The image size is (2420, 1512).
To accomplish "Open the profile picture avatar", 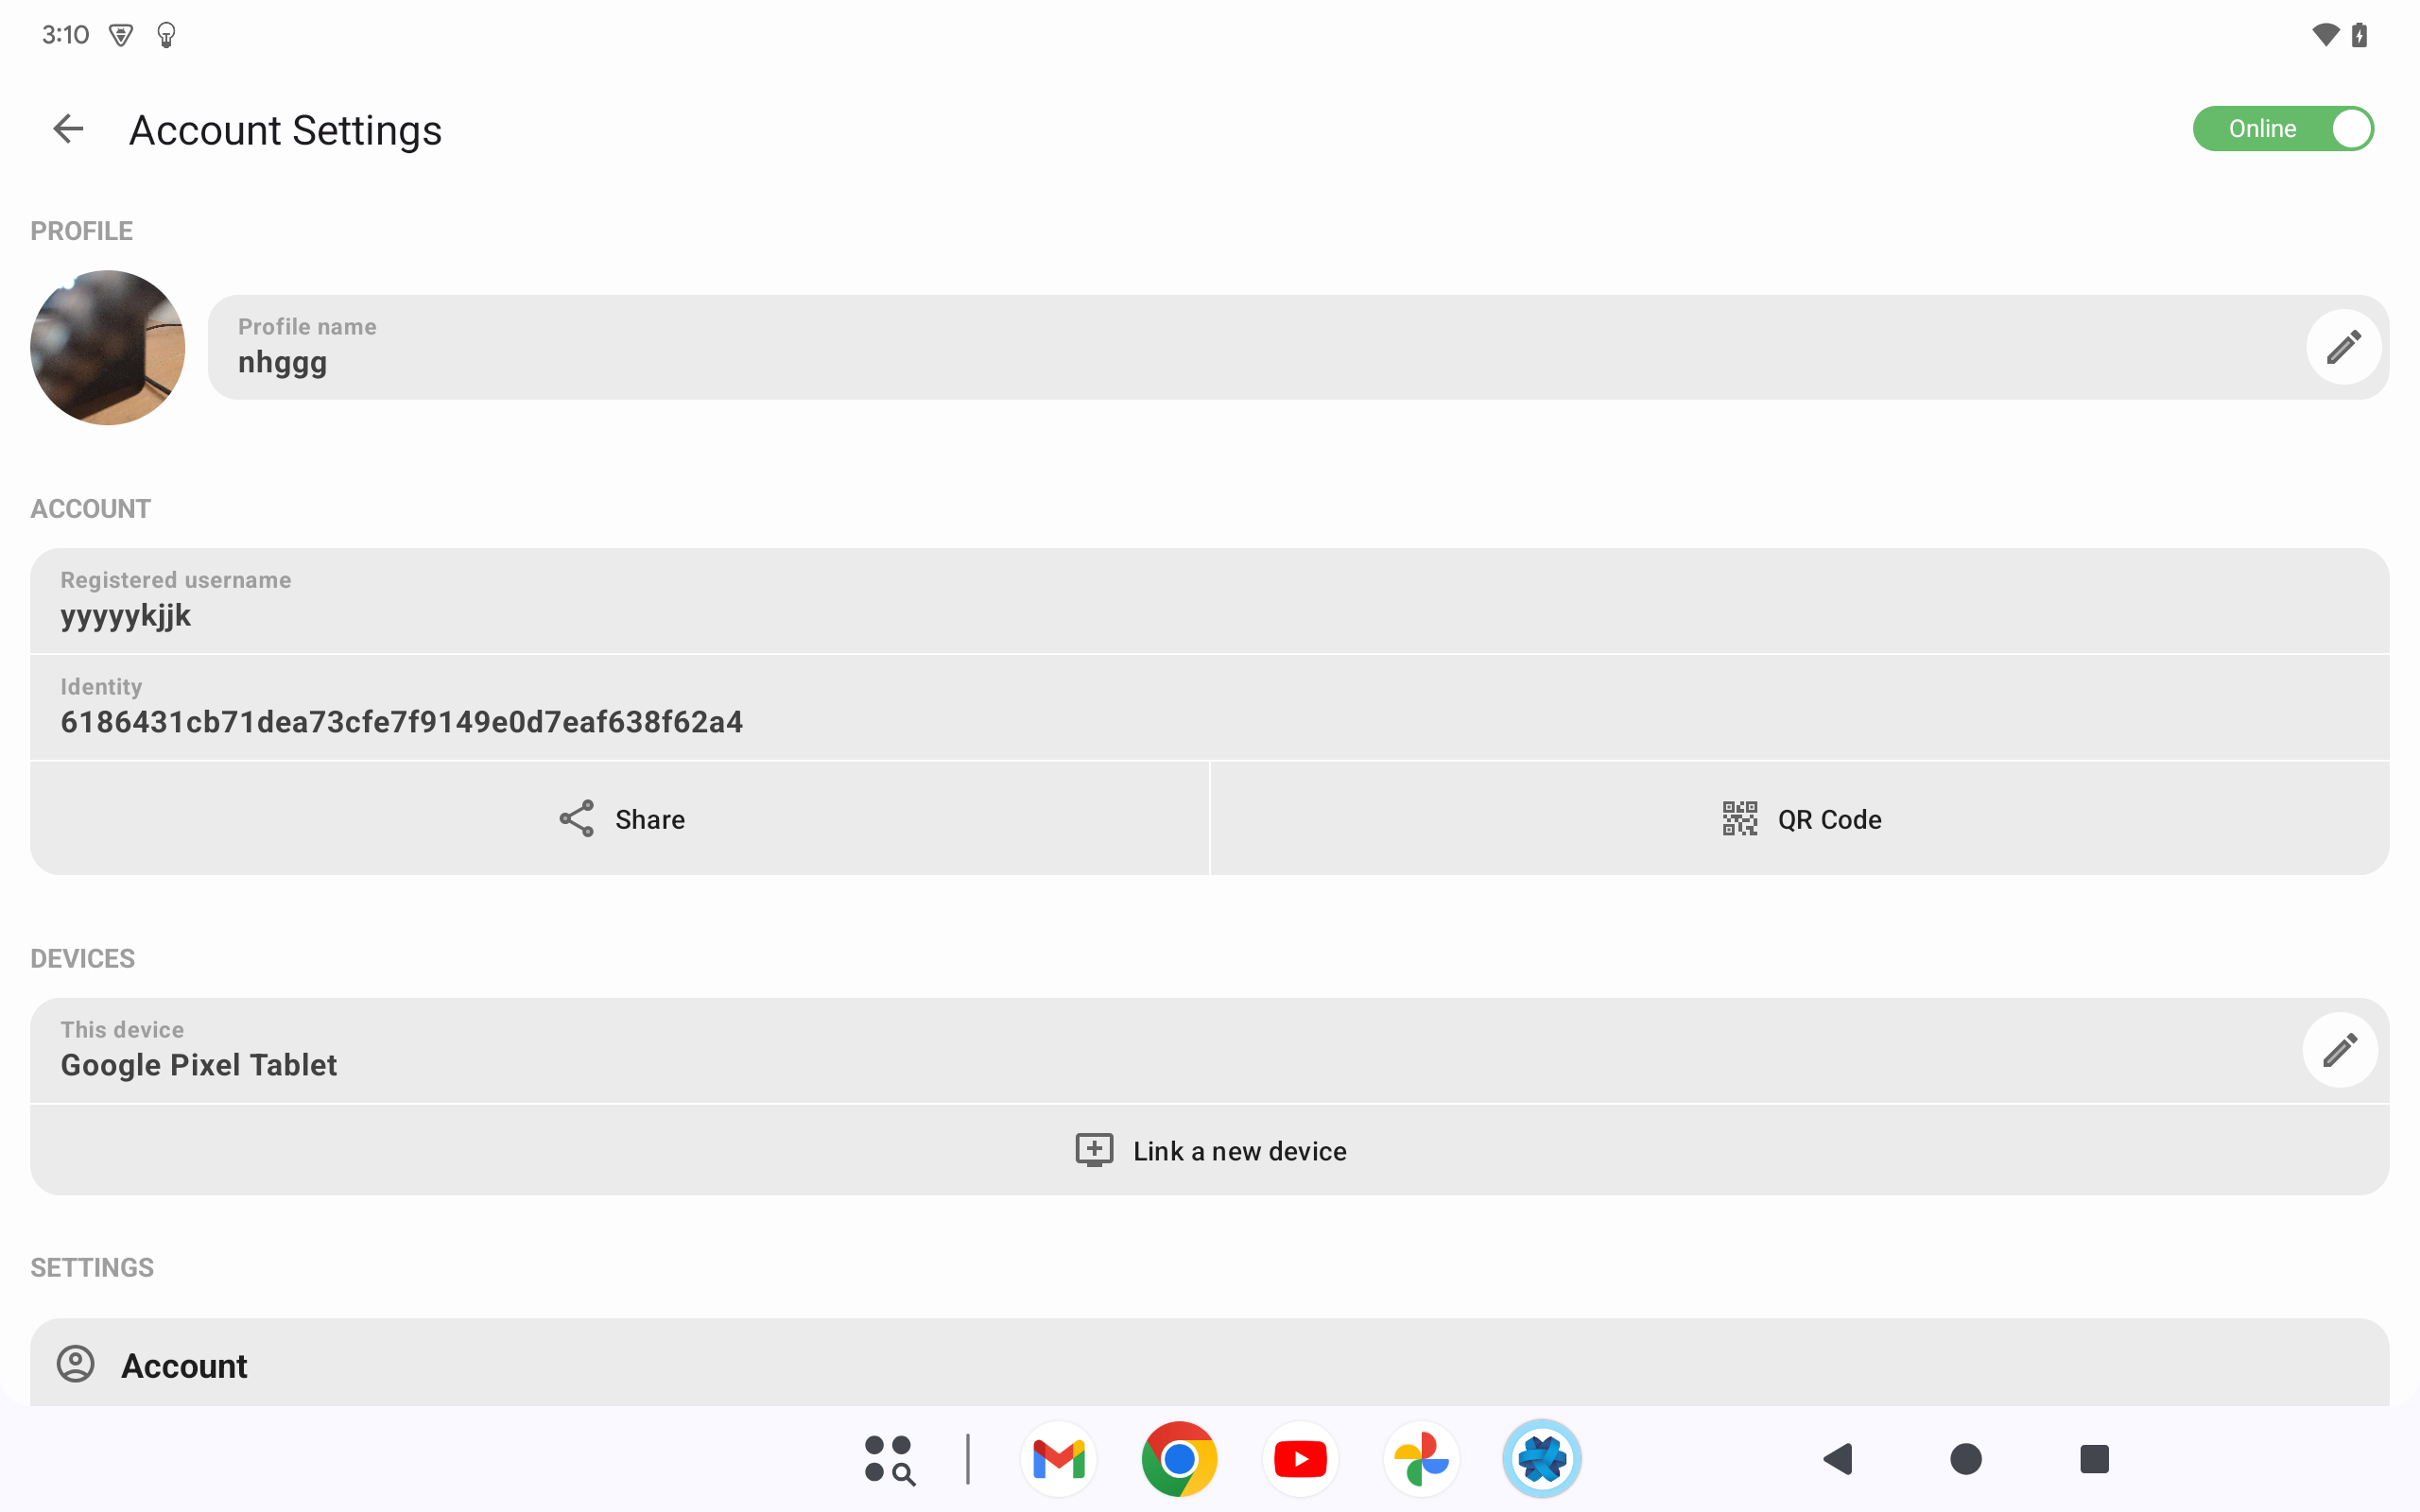I will click(108, 347).
